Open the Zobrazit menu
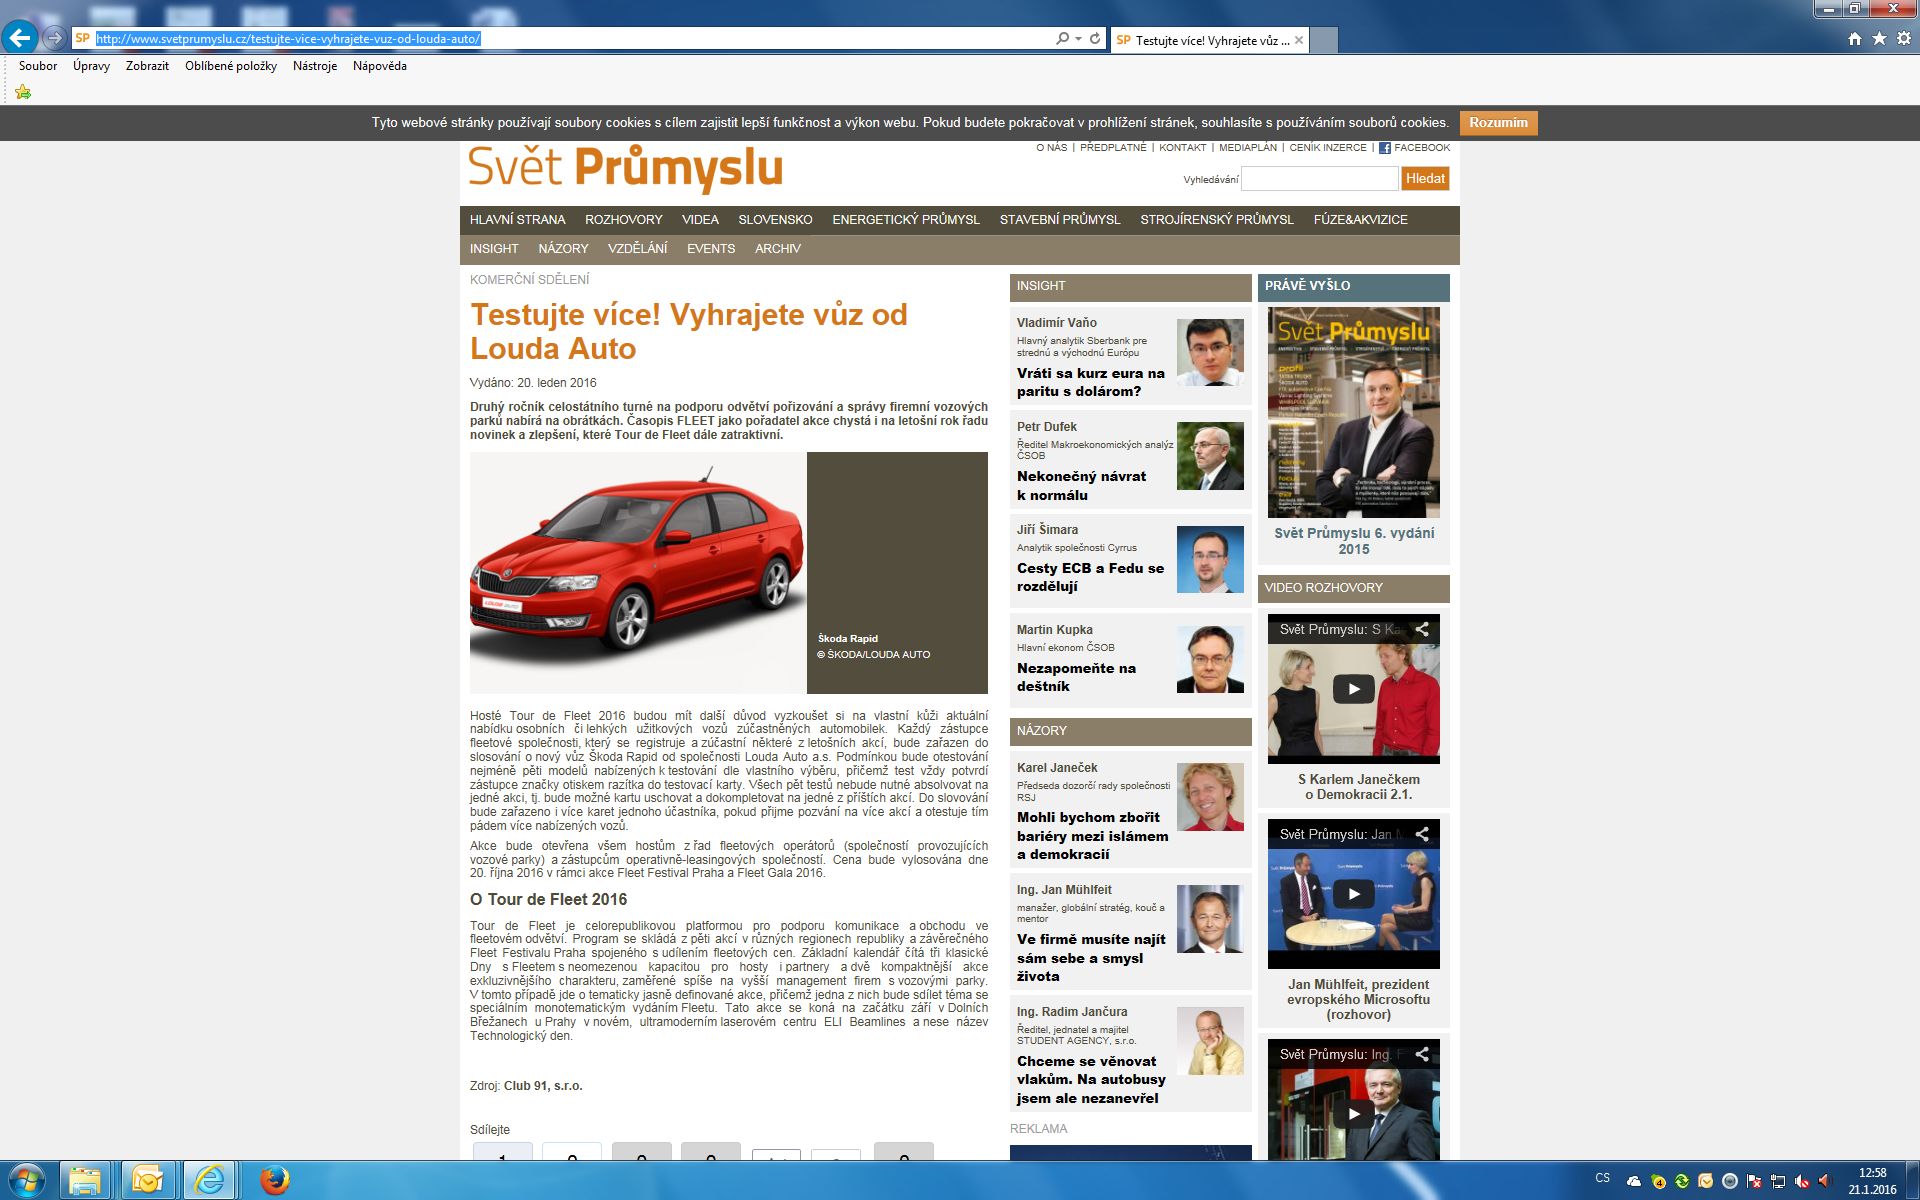This screenshot has width=1920, height=1200. pyautogui.click(x=147, y=66)
